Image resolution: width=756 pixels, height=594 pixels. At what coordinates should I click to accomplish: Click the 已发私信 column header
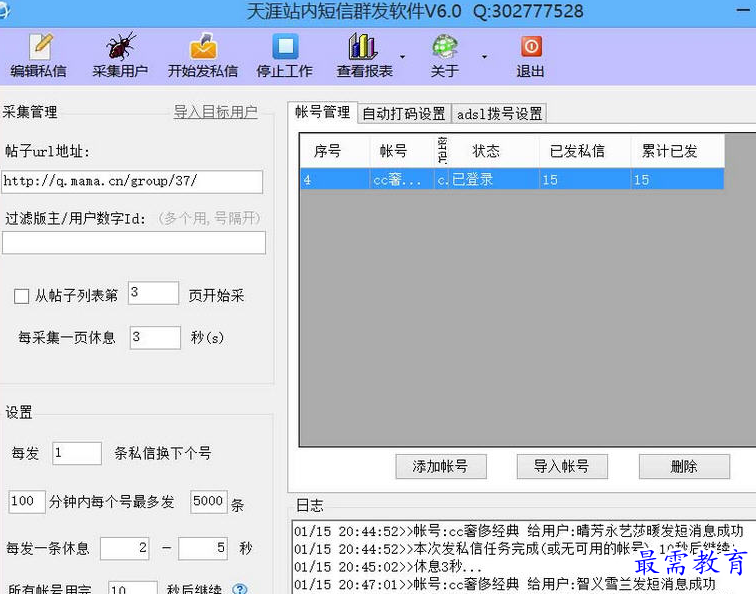click(585, 151)
